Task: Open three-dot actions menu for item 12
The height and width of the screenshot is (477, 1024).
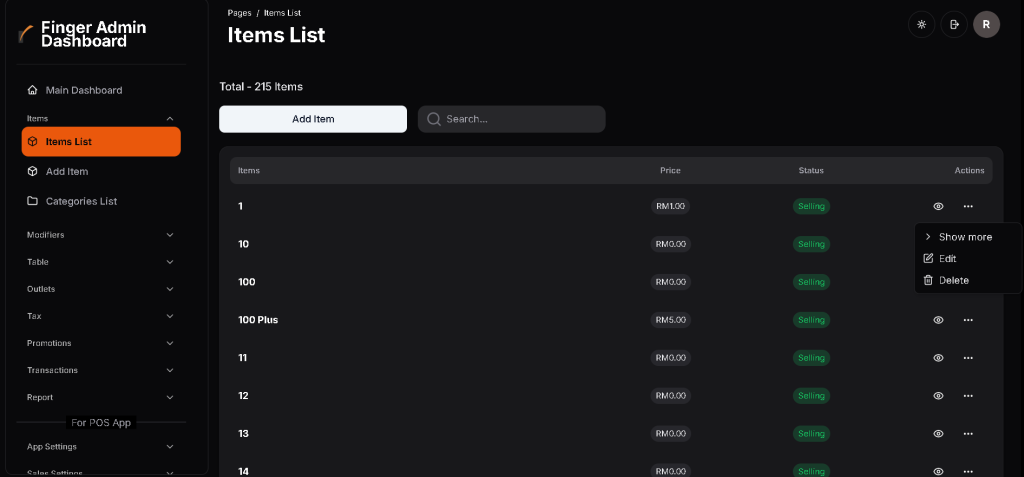Action: pyautogui.click(x=968, y=396)
